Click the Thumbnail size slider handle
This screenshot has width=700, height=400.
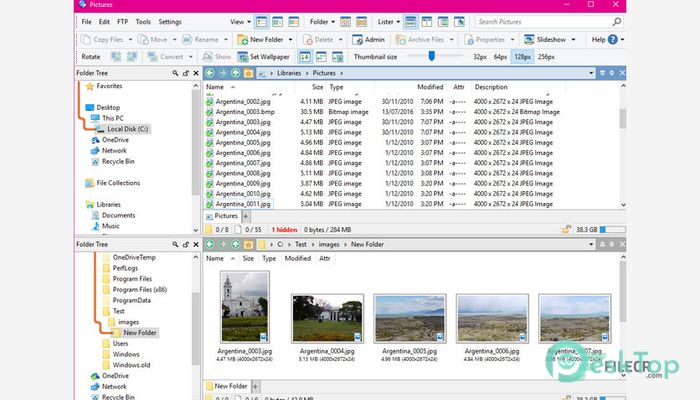431,56
